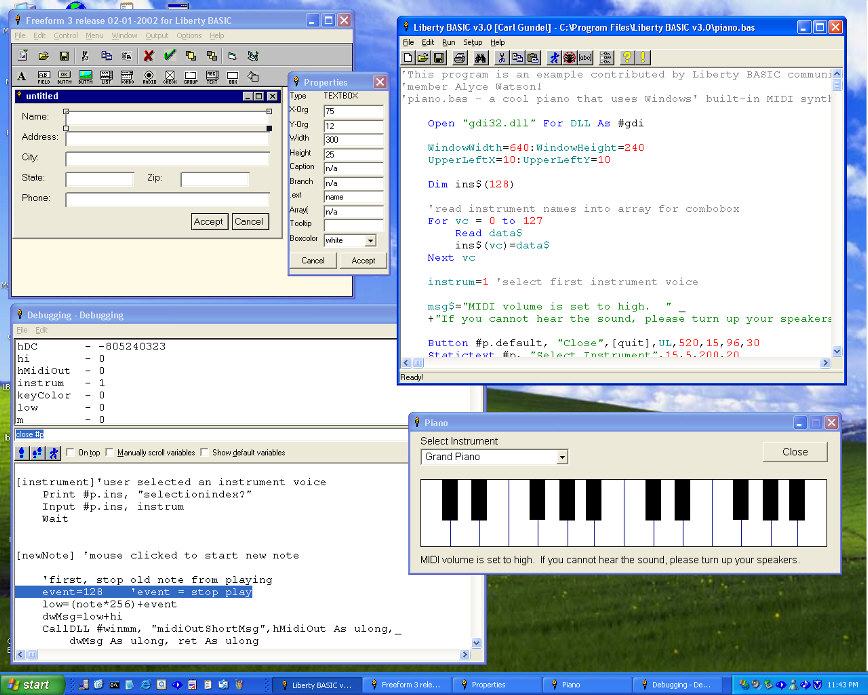Click the yellow exclamation mark icon in Liberty BASIC
Screen dimensions: 868x695
[643, 58]
